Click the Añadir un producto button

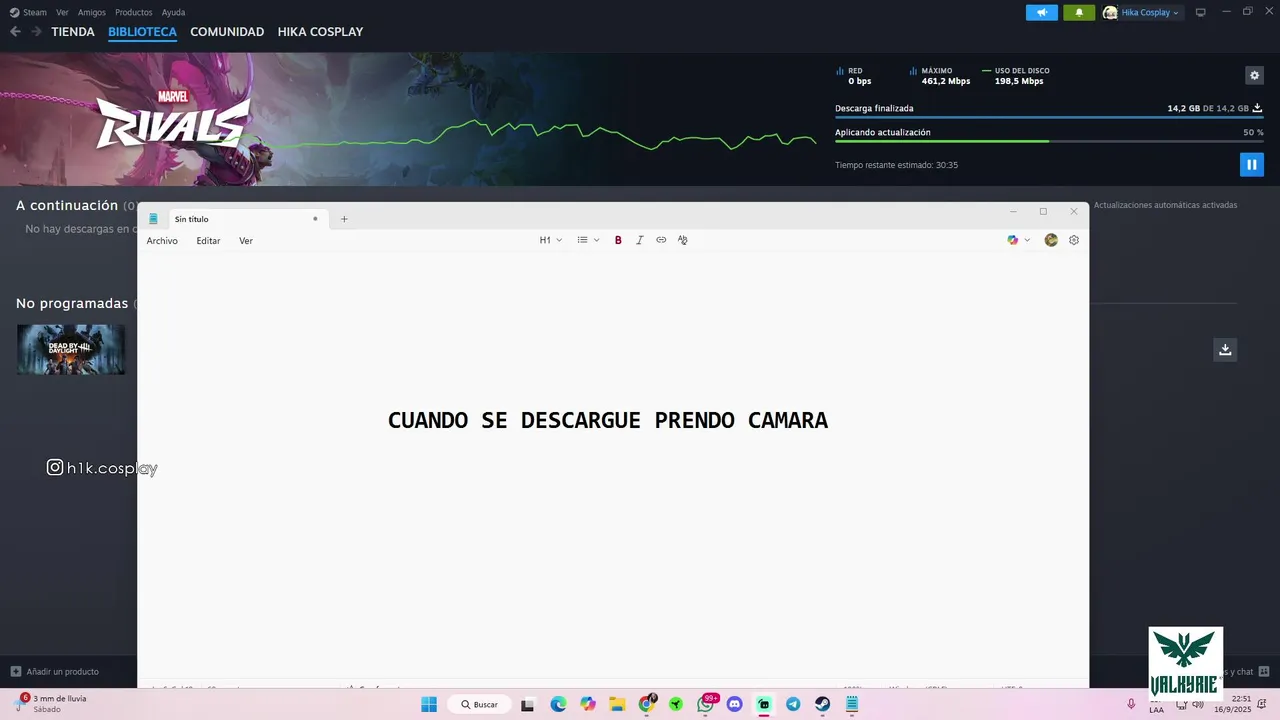click(x=54, y=672)
